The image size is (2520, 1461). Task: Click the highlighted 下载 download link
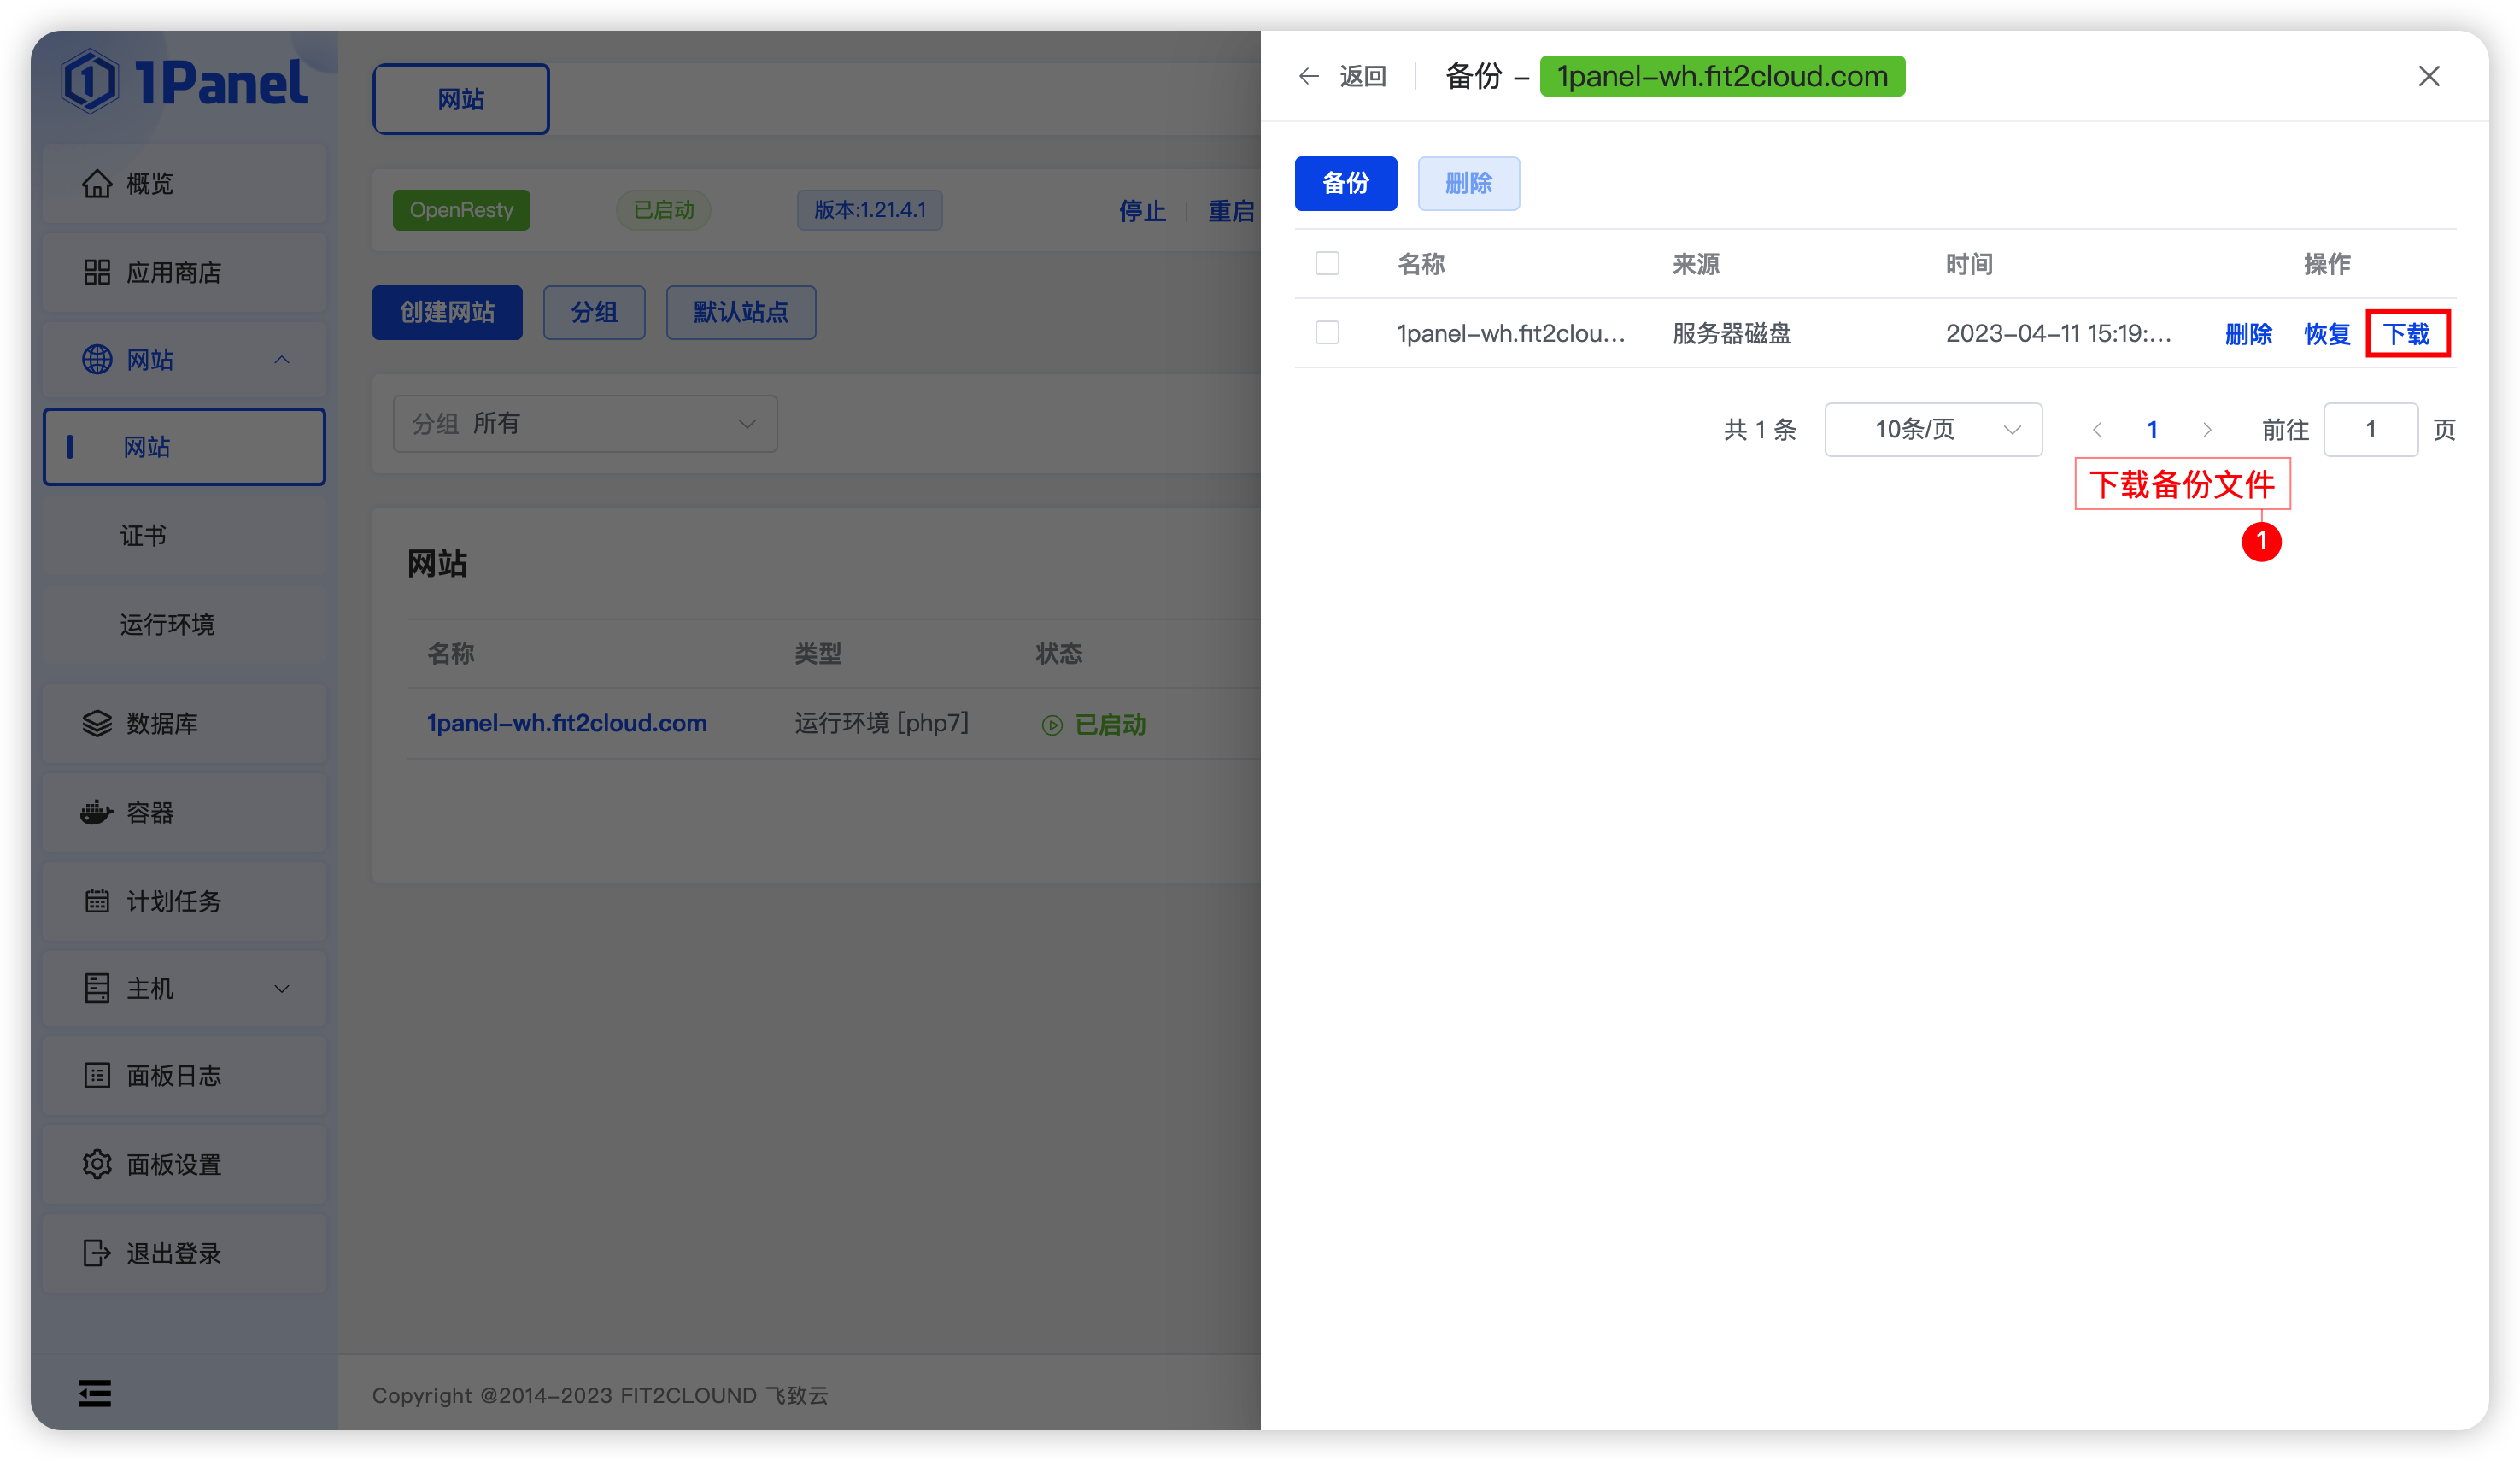coord(2407,334)
